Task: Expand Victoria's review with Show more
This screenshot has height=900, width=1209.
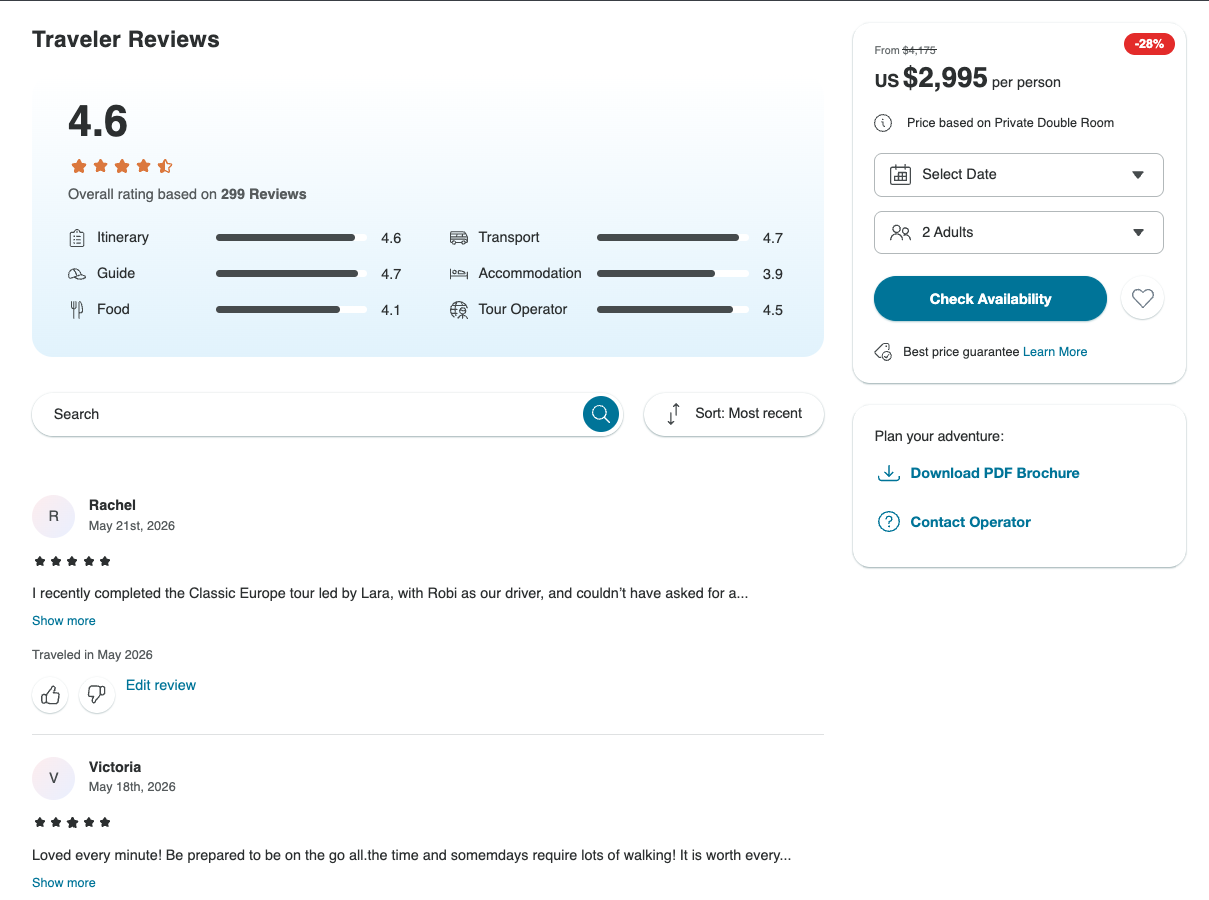Action: point(64,883)
